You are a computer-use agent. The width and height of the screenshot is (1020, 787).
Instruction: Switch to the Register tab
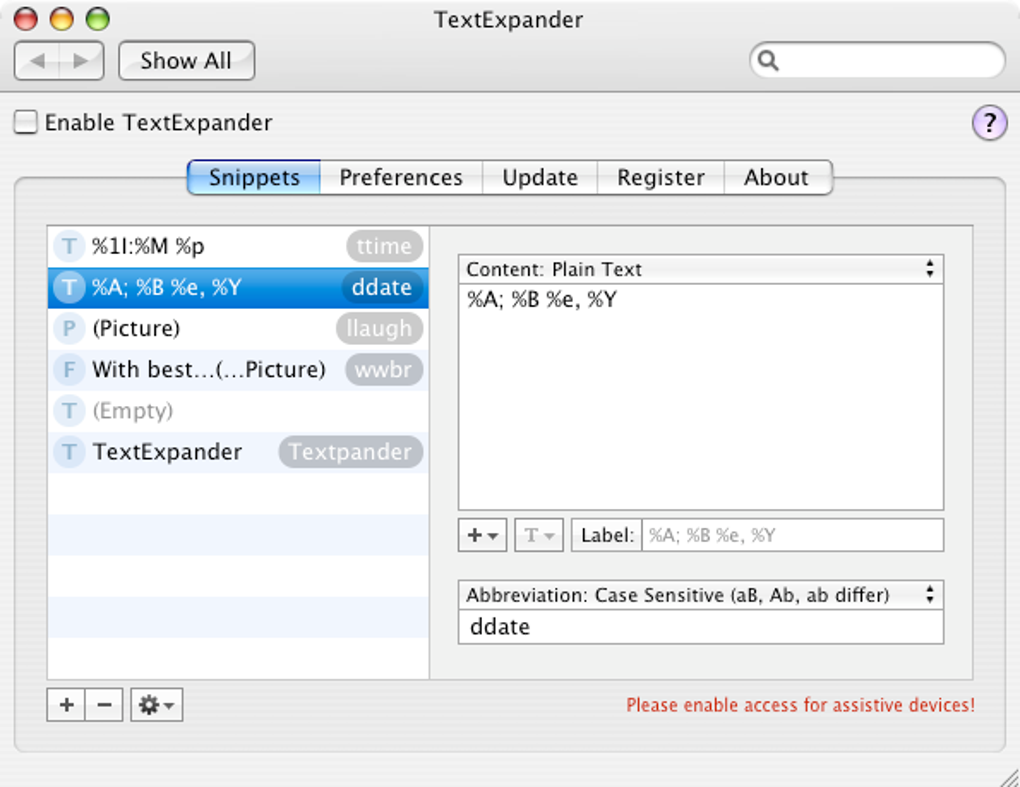click(660, 178)
